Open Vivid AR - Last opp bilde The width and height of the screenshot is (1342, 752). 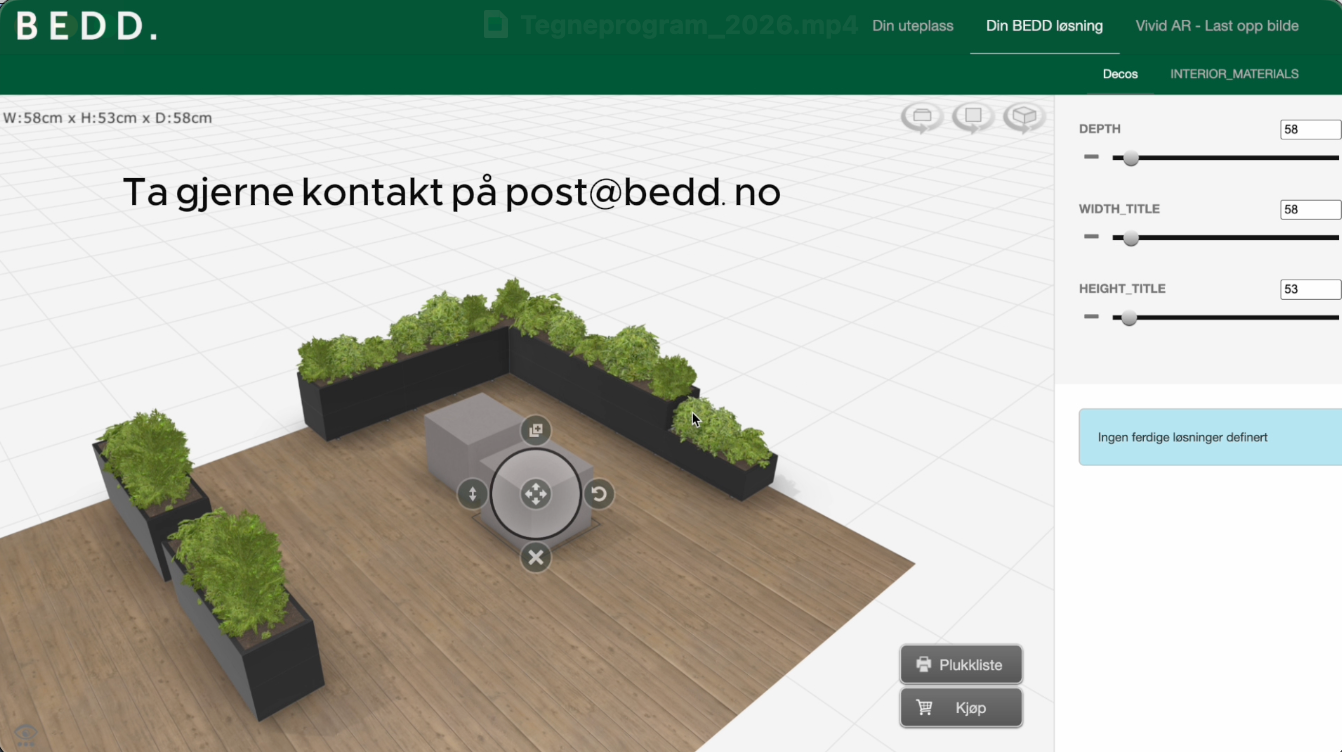(x=1216, y=26)
